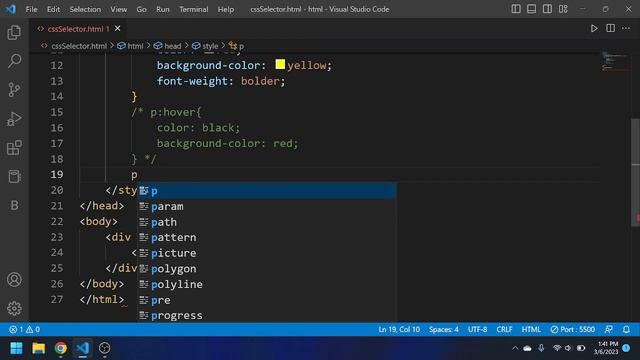Image resolution: width=640 pixels, height=360 pixels.
Task: Open the editor More Actions menu
Action: (626, 29)
